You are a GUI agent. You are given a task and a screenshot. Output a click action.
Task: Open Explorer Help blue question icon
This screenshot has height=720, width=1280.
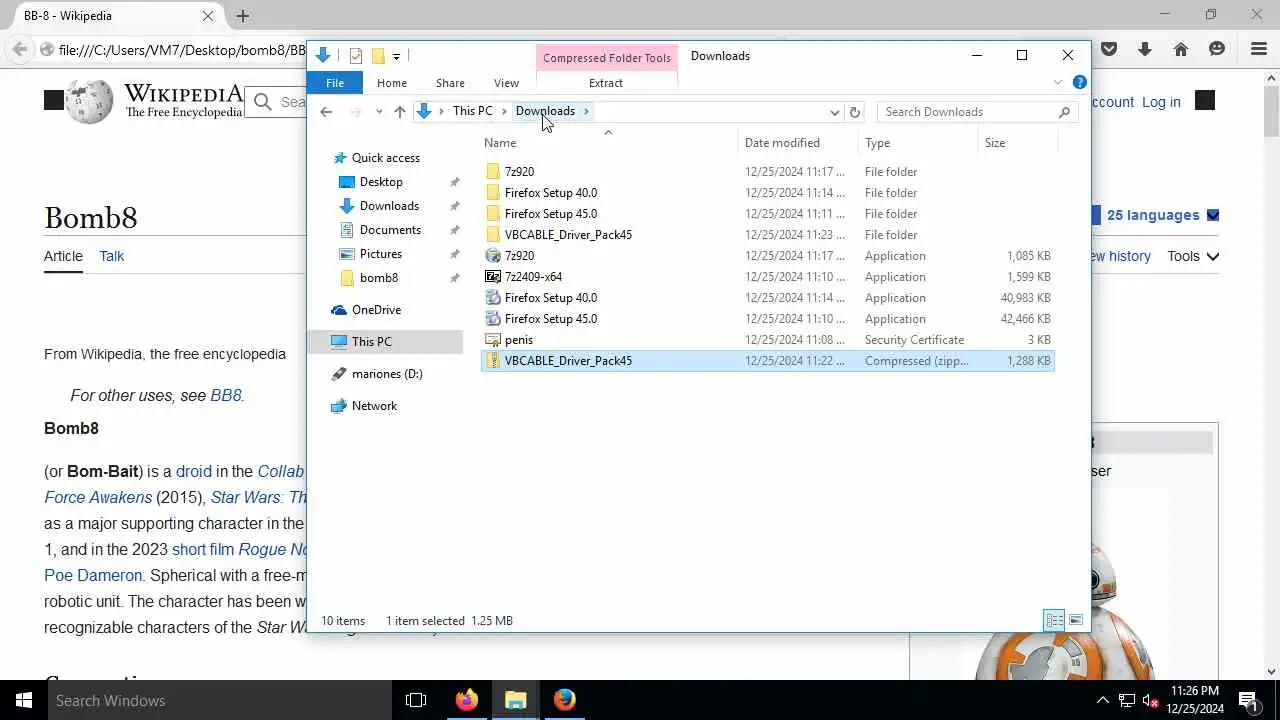(1080, 82)
